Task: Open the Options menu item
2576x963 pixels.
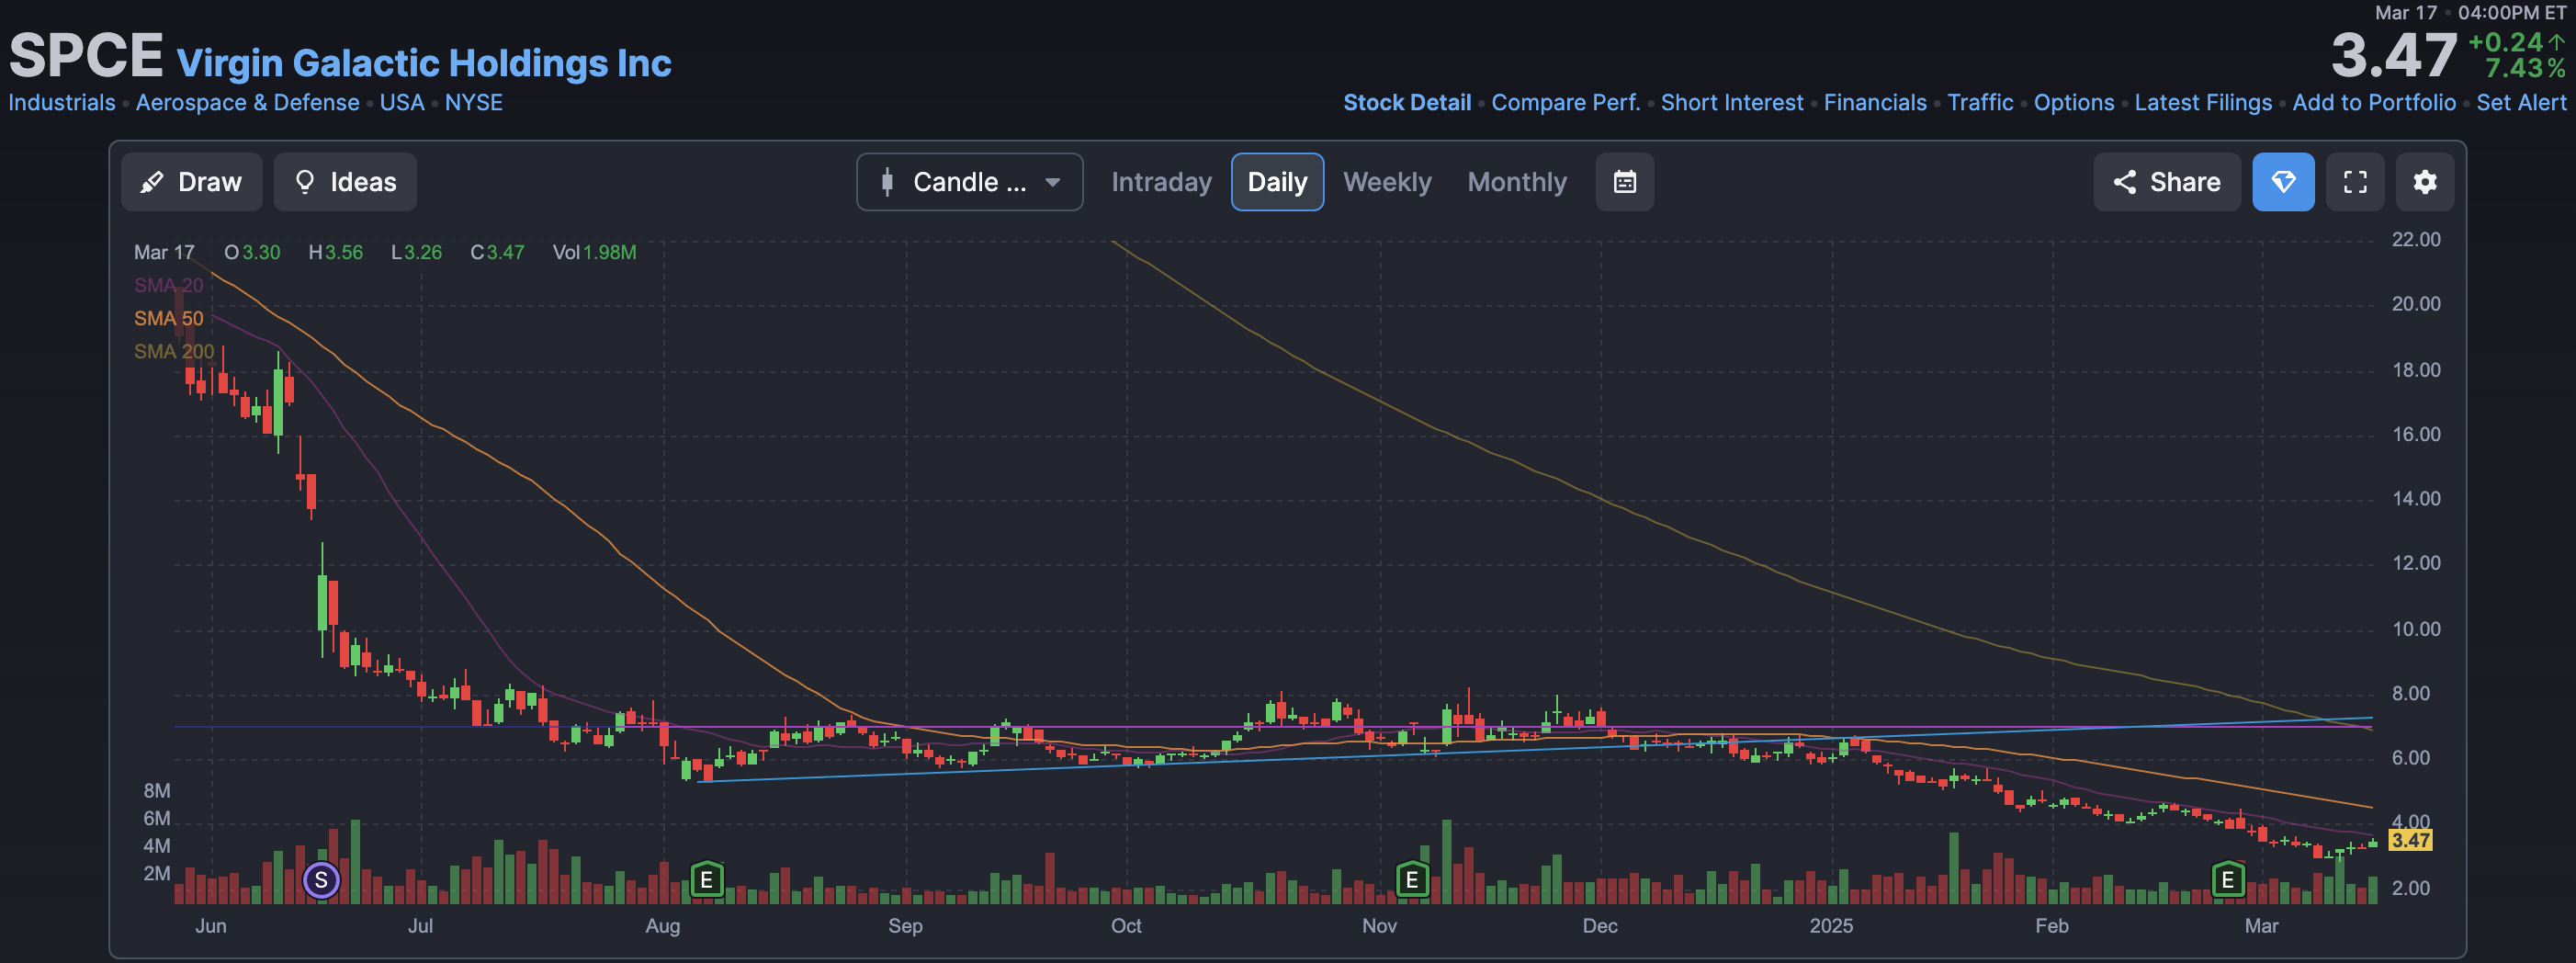Action: point(2073,102)
